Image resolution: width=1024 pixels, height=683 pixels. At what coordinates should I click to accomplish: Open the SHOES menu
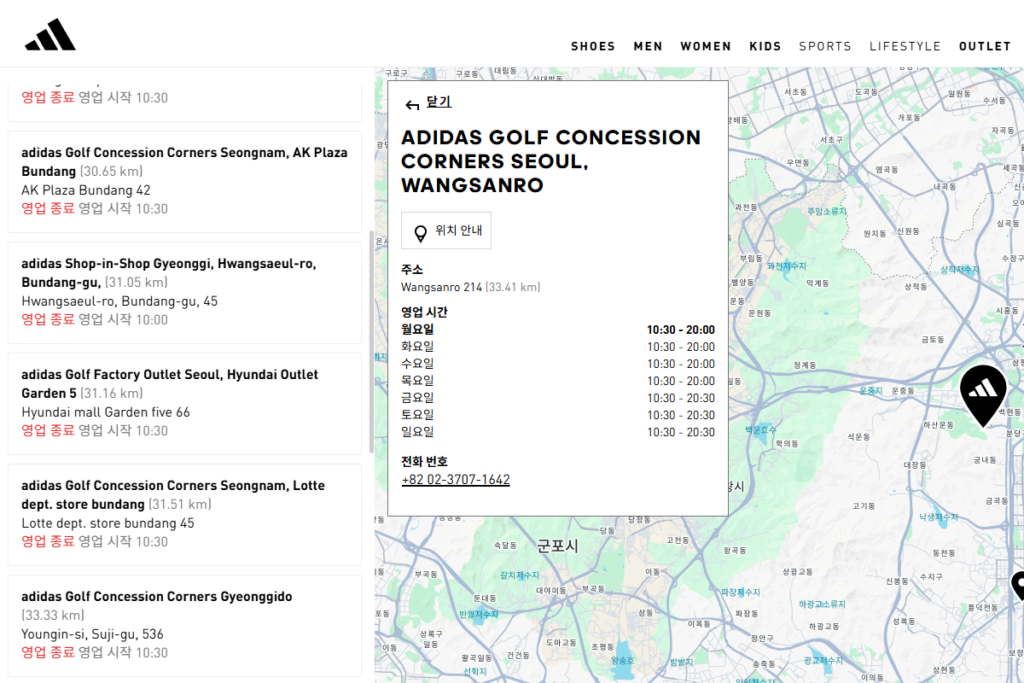coord(593,46)
